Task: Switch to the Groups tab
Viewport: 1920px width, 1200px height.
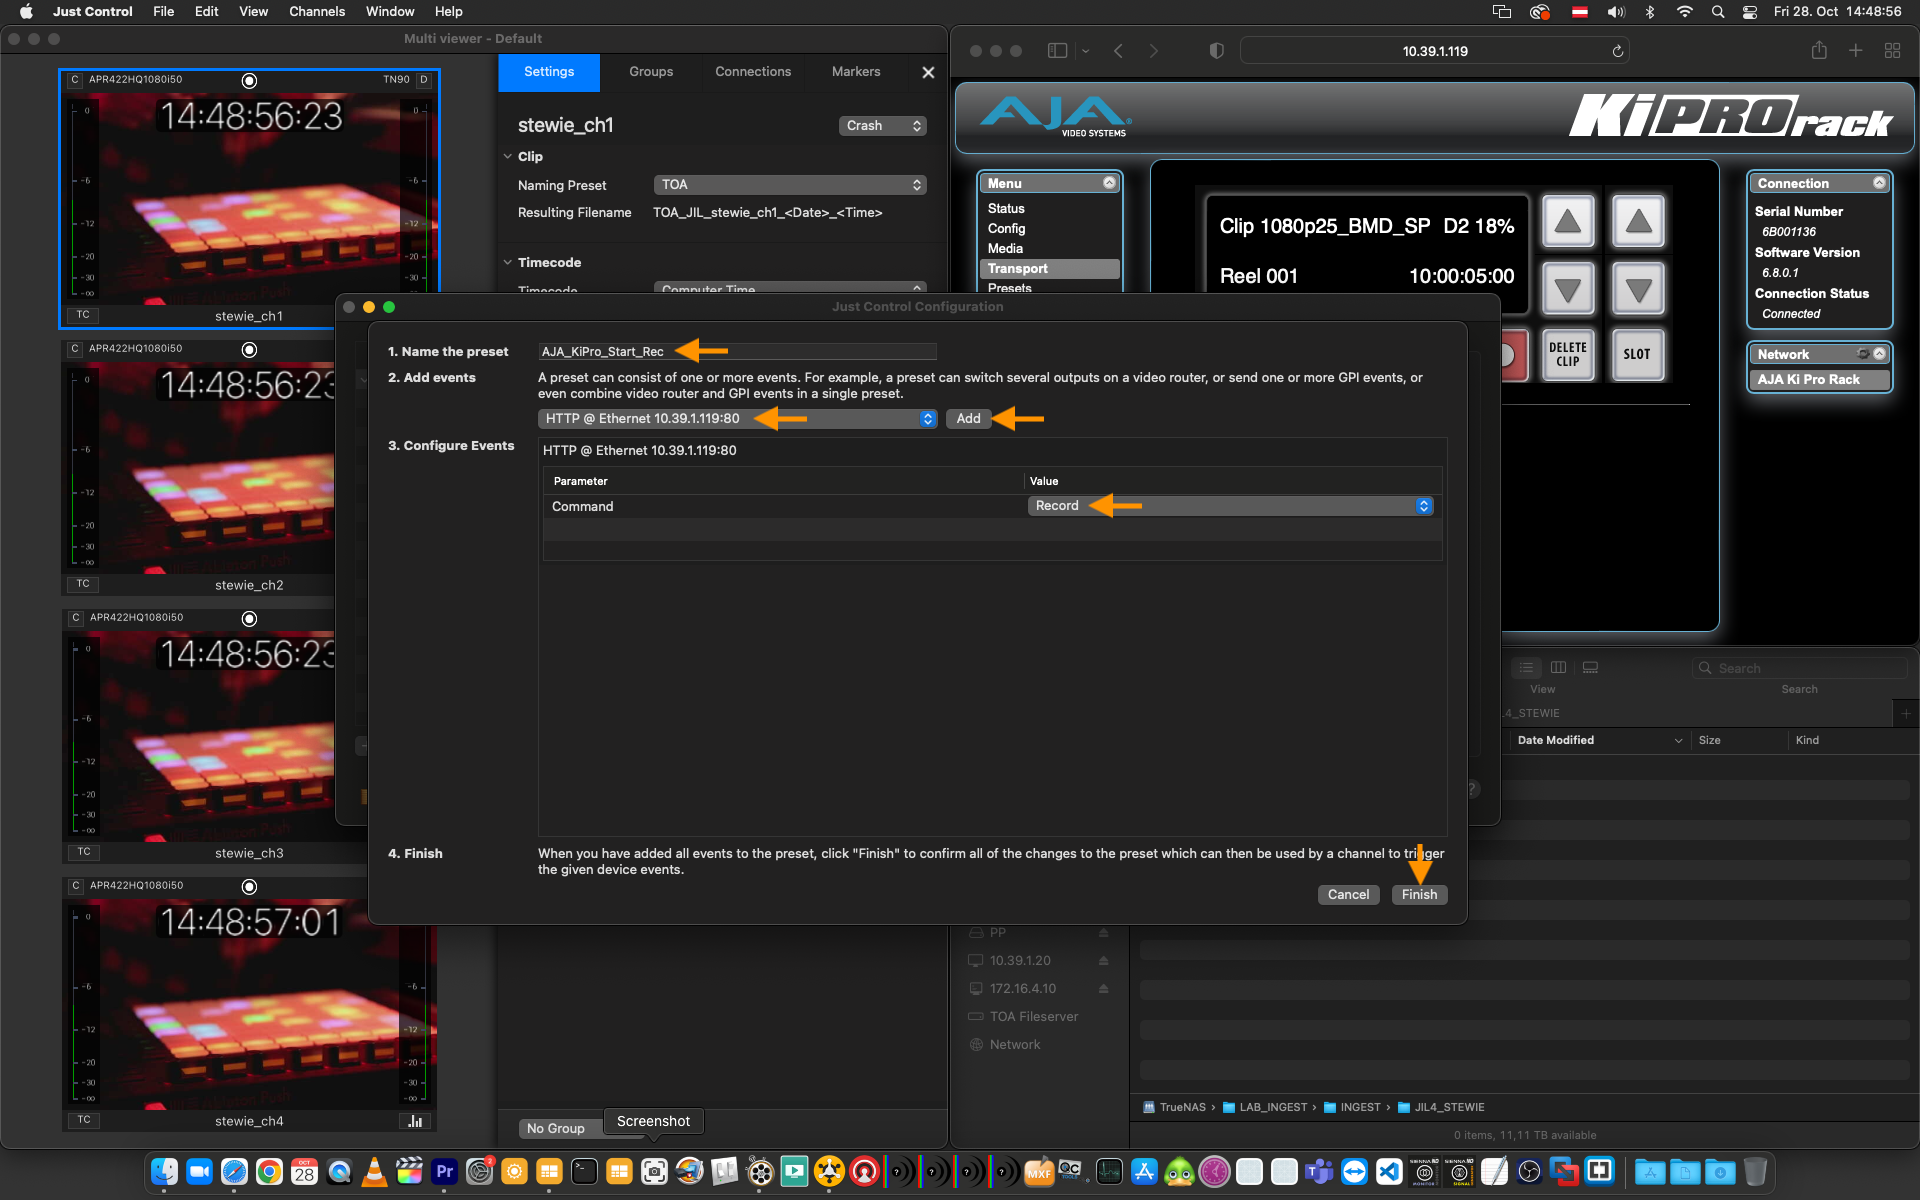Action: [651, 72]
